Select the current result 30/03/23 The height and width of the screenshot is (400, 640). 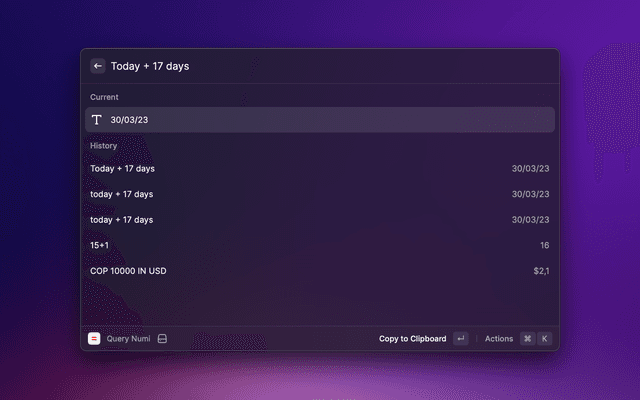click(x=320, y=120)
